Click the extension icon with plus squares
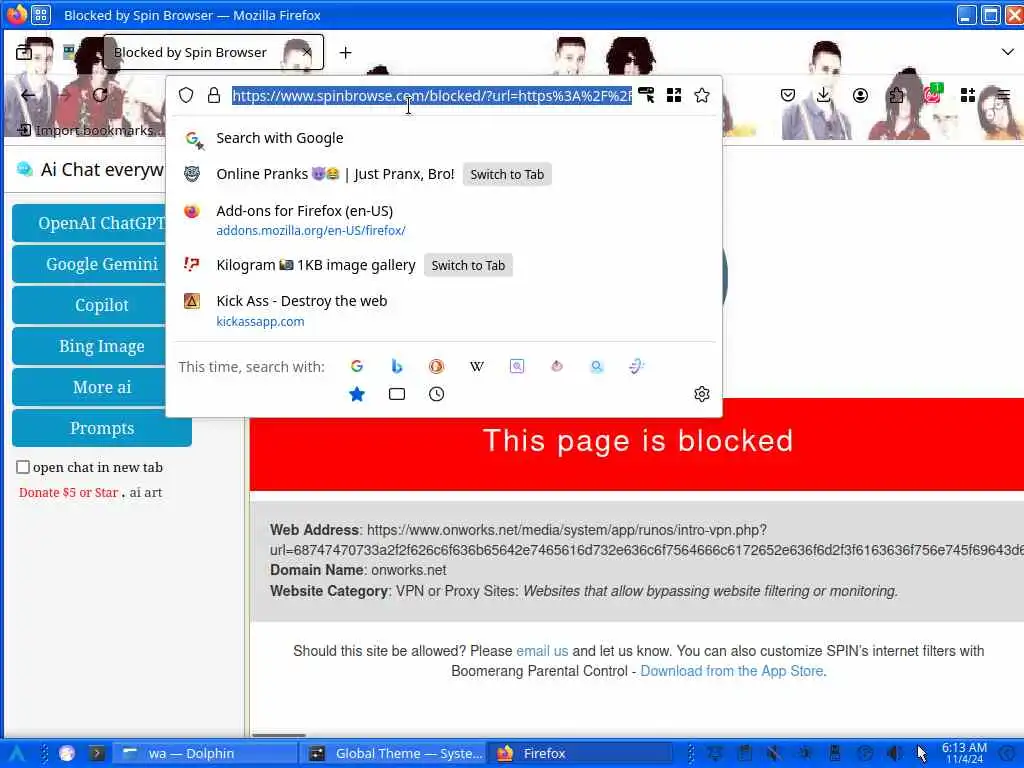This screenshot has height=768, width=1024. (968, 95)
